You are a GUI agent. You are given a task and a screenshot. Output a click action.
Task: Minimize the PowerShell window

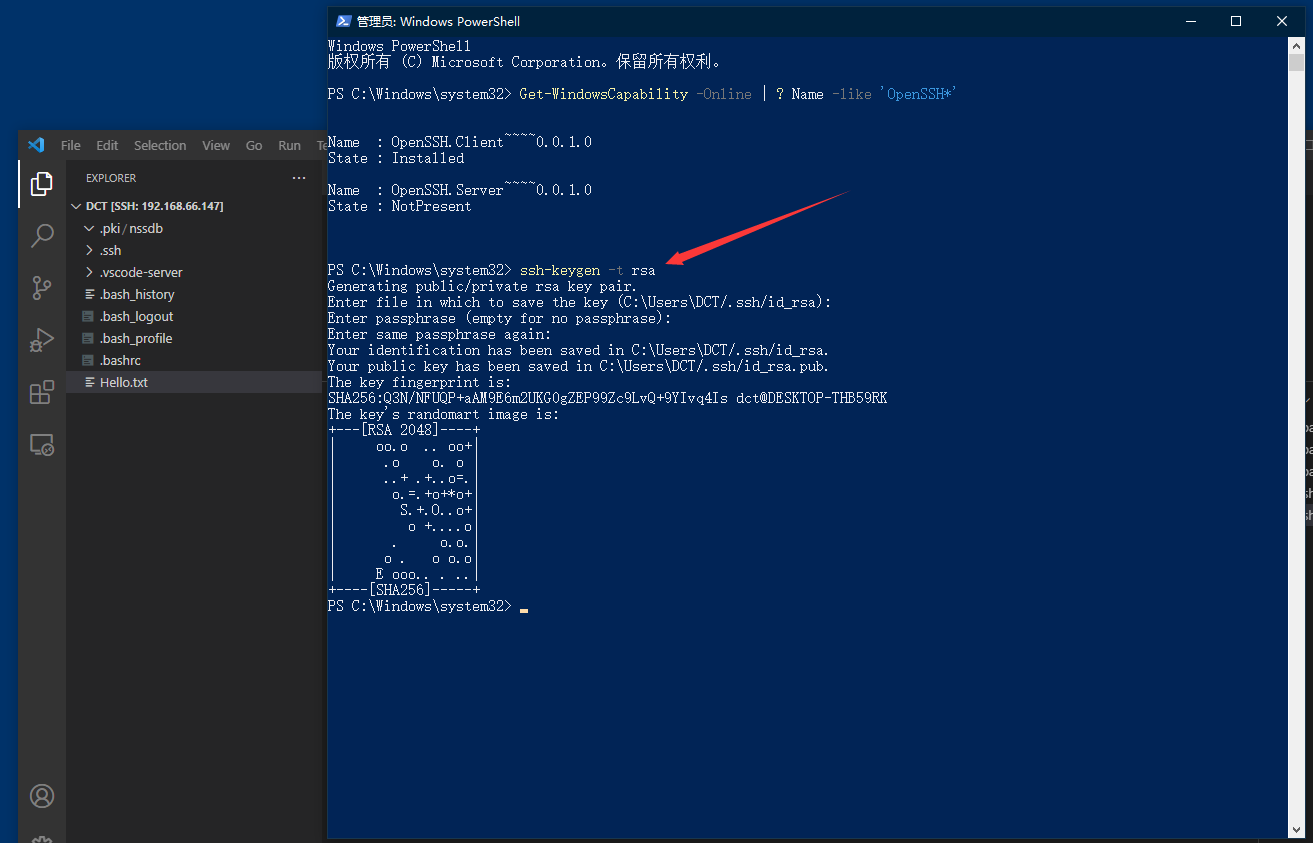(x=1190, y=21)
